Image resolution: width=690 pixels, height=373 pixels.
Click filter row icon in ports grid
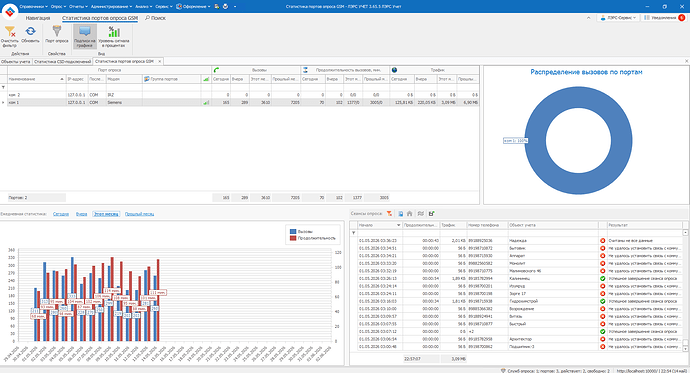coord(4,88)
